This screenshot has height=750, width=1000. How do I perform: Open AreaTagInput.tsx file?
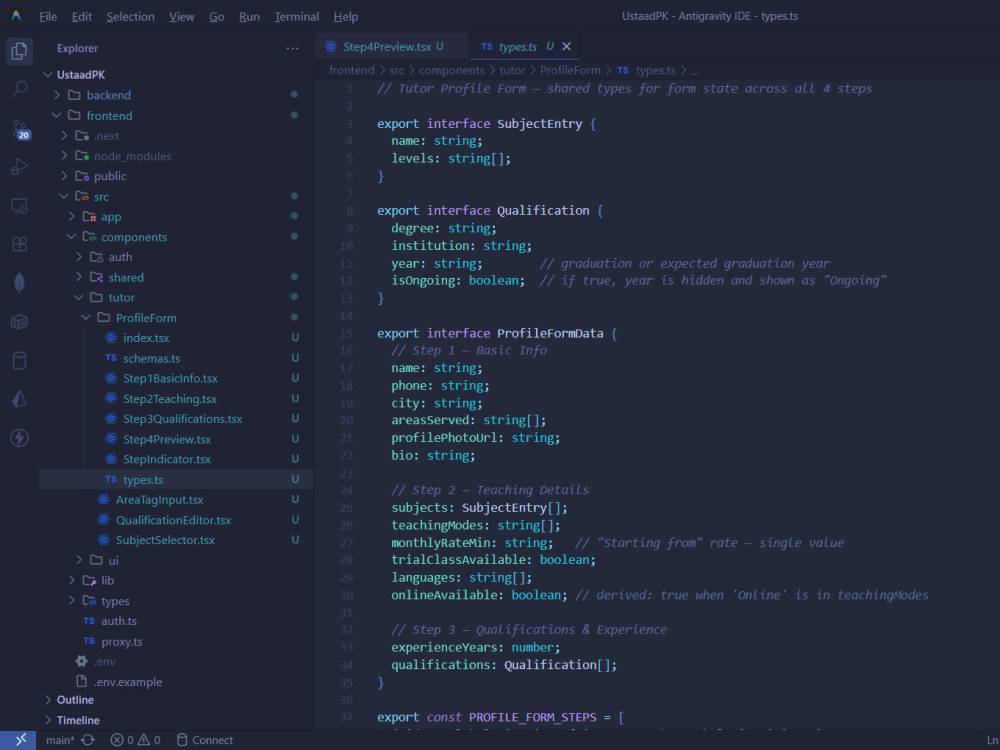pos(176,500)
